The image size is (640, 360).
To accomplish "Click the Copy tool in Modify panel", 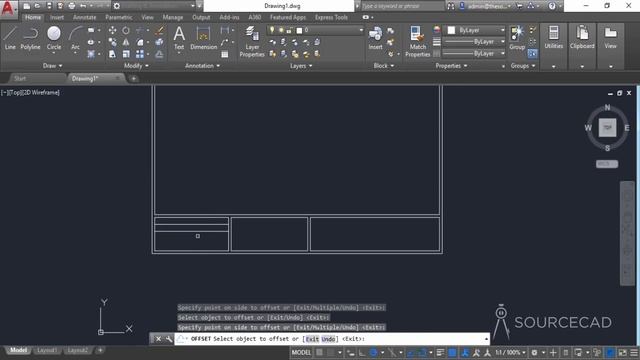I will 112,42.
